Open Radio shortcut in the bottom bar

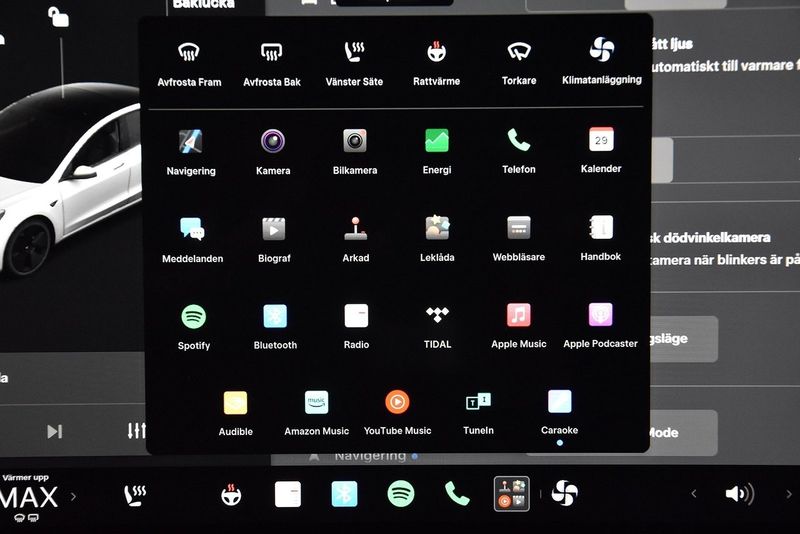pos(288,494)
